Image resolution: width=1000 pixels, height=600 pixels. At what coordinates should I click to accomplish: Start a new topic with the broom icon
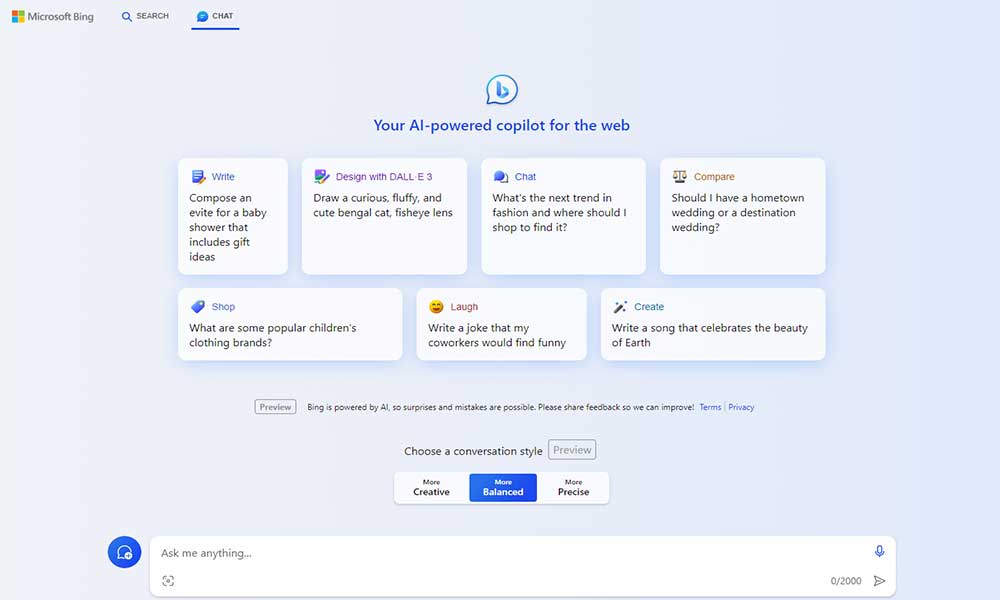click(x=124, y=552)
